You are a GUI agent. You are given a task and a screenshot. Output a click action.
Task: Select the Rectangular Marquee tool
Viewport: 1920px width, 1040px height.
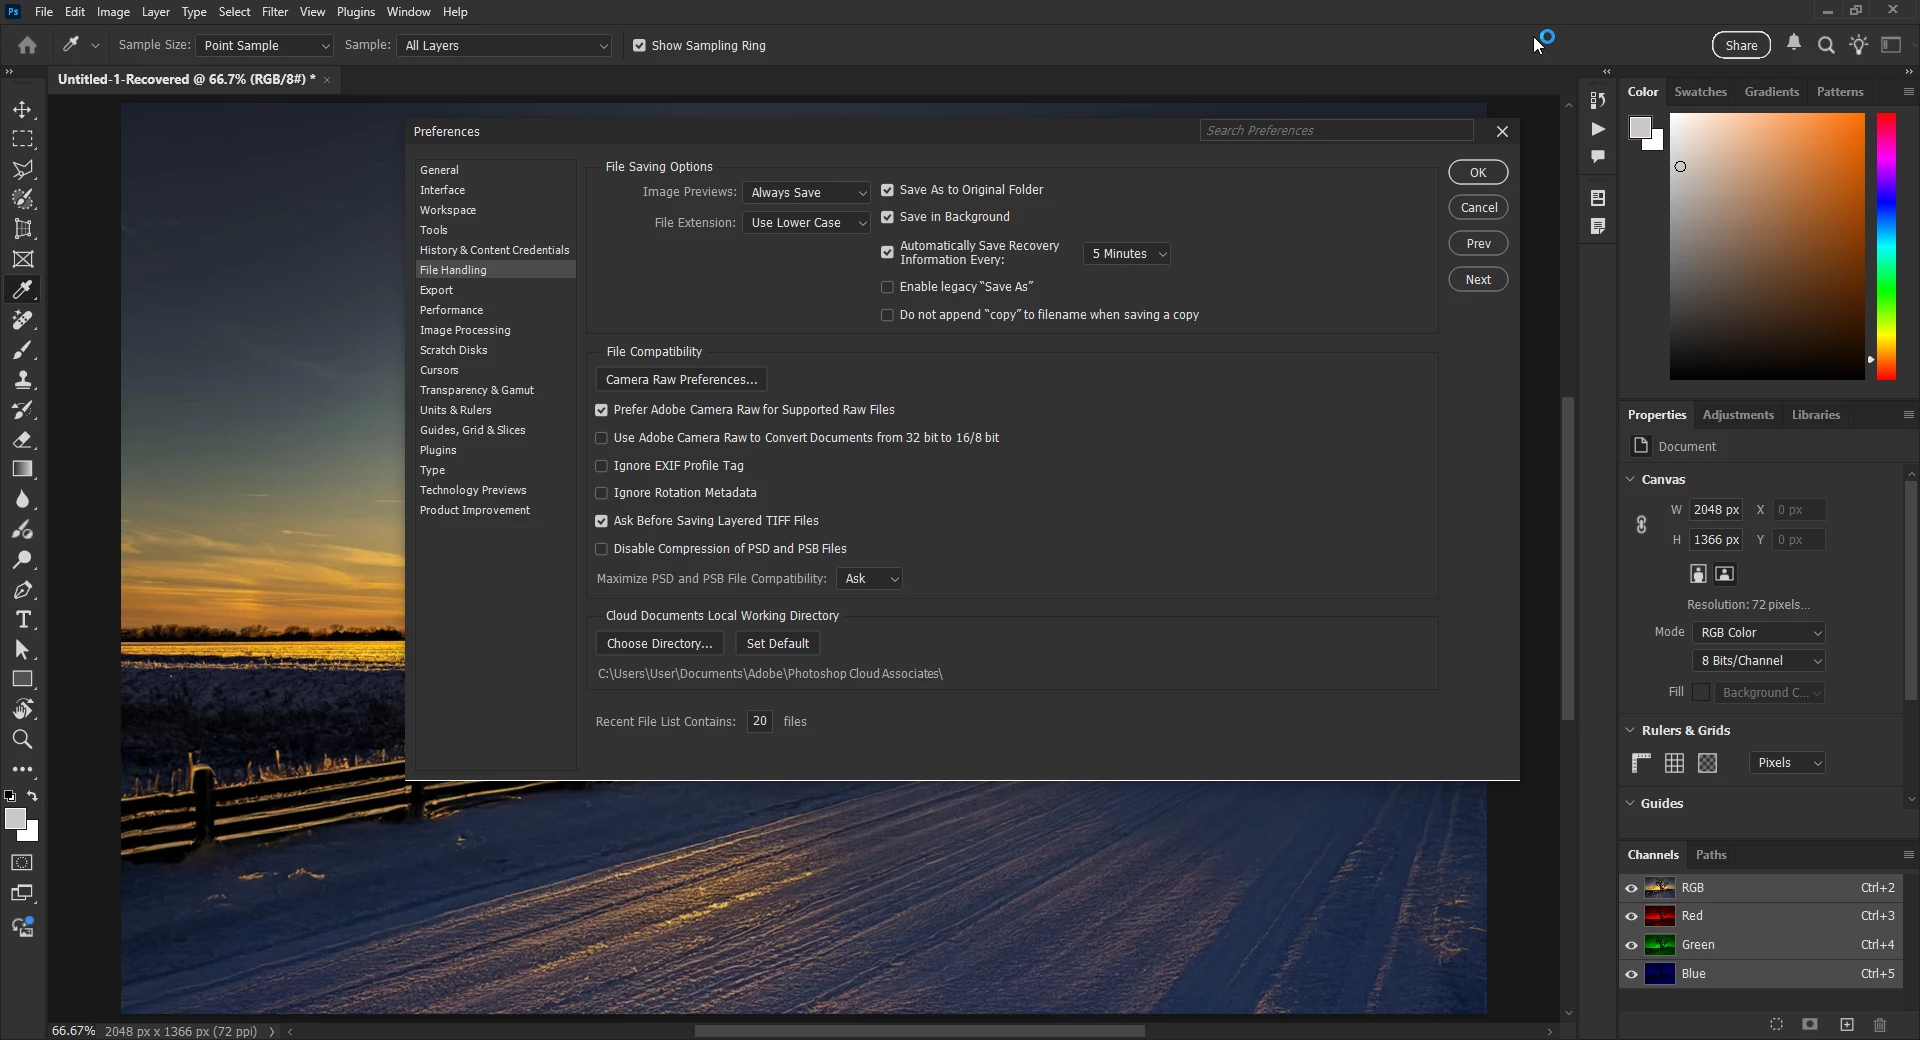click(22, 139)
